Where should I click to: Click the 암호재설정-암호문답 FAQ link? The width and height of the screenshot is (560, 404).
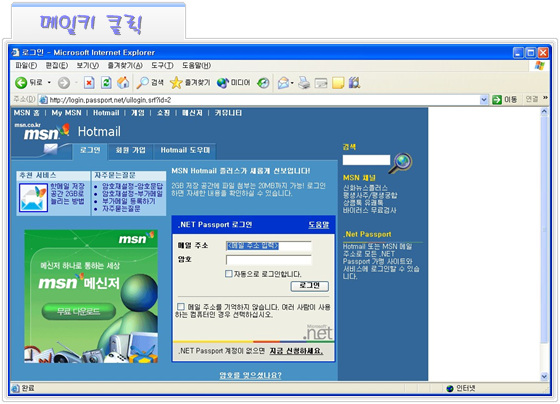(x=132, y=186)
